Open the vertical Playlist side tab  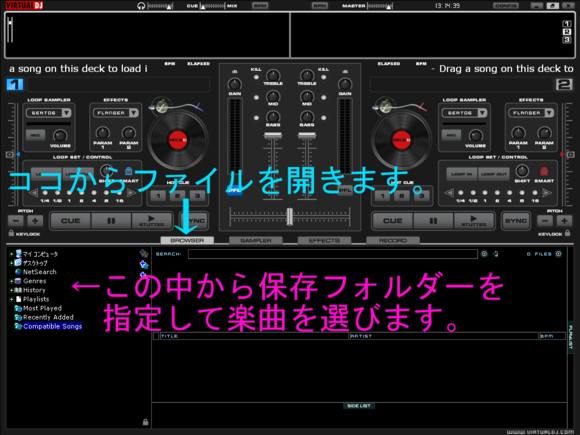(x=571, y=337)
